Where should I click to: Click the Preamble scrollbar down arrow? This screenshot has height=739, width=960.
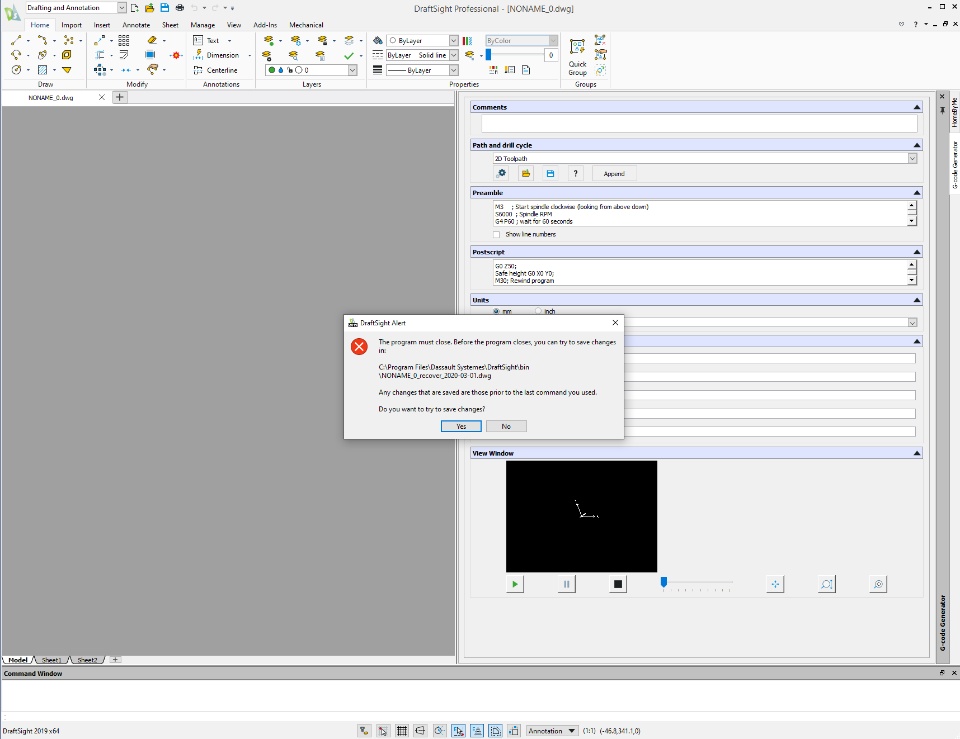pyautogui.click(x=912, y=221)
